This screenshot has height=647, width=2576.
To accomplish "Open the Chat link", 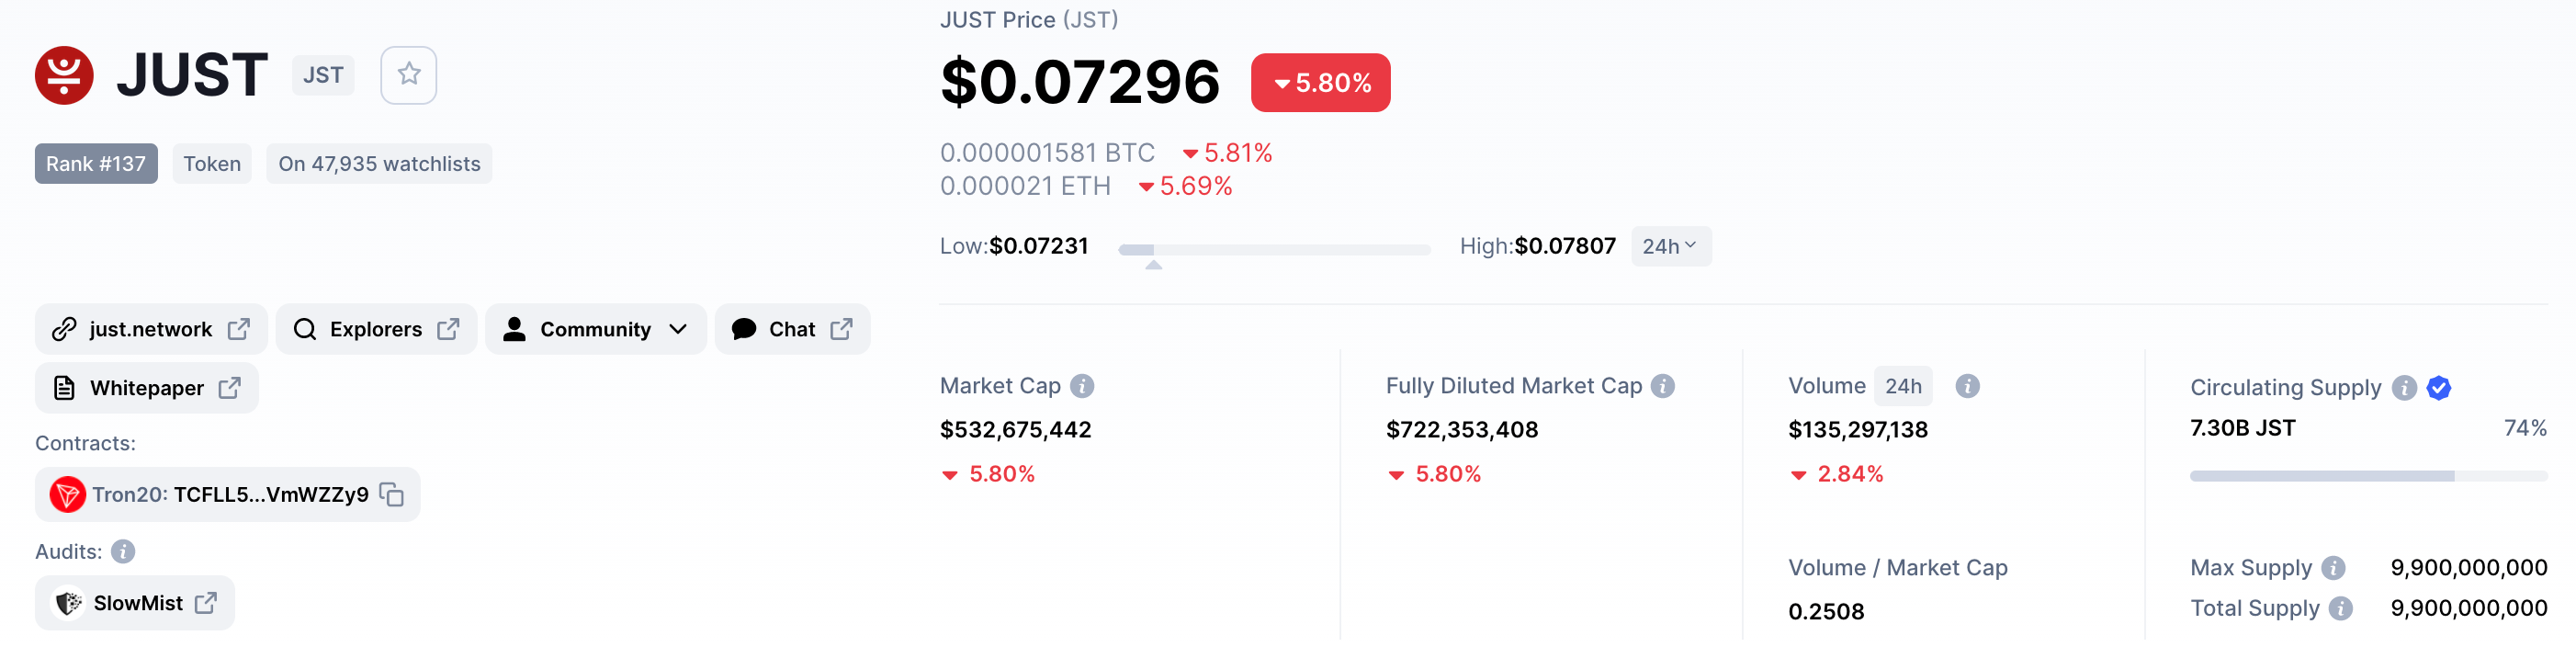I will click(792, 329).
